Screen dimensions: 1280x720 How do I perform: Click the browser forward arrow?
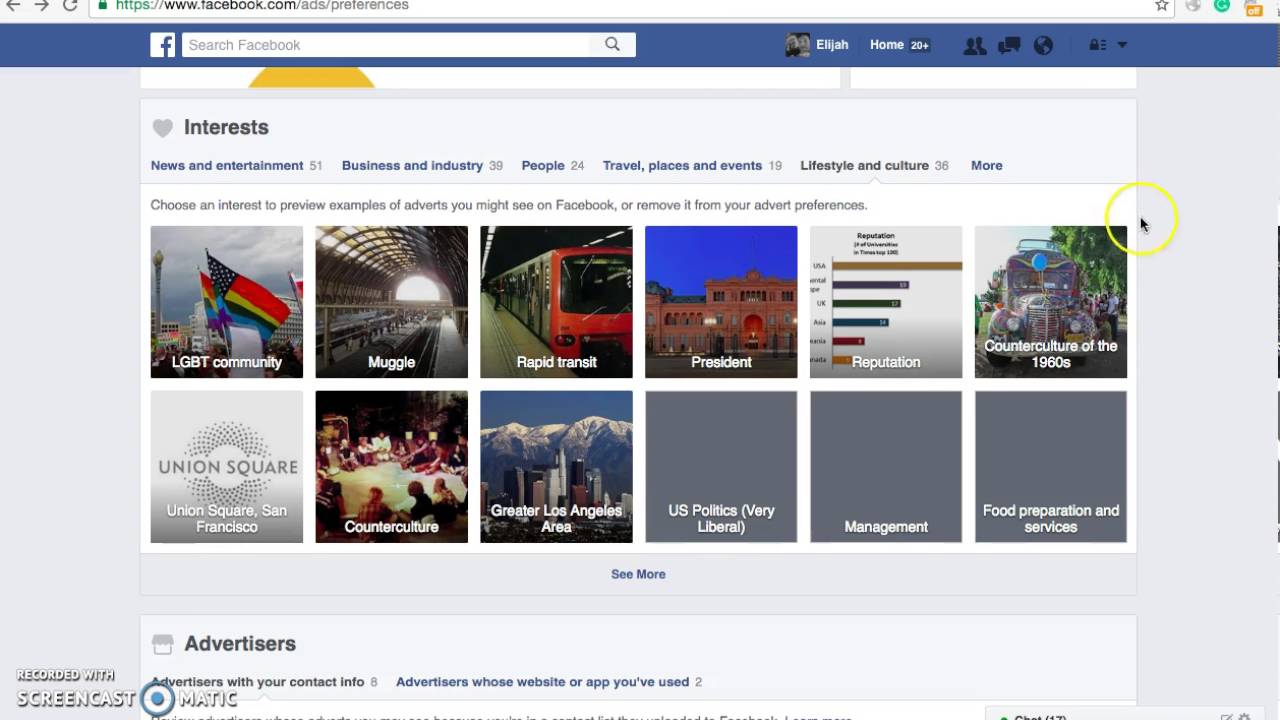click(x=41, y=5)
